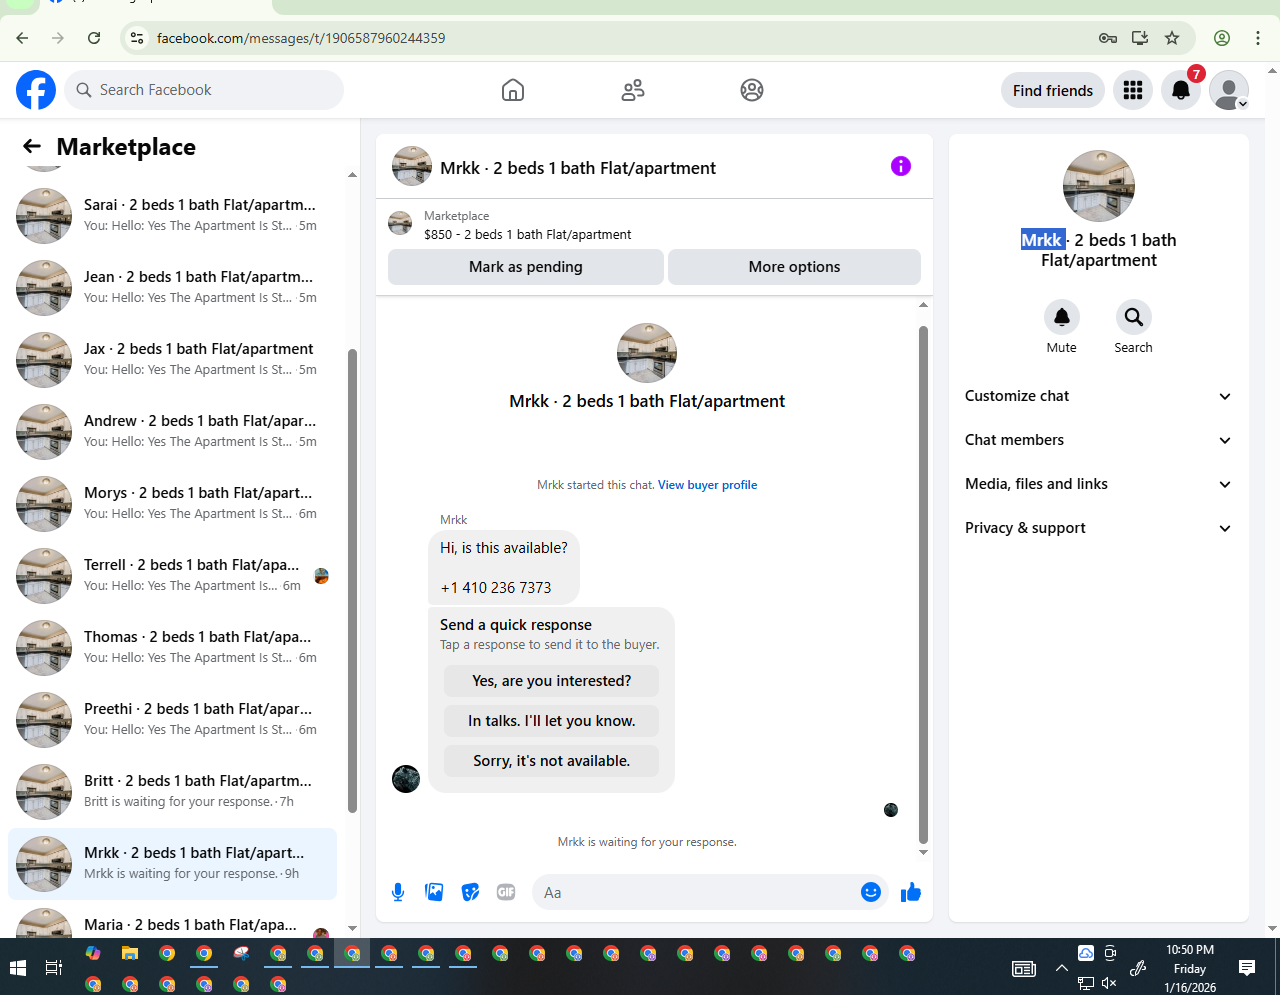This screenshot has height=995, width=1280.
Task: Open the volume muted tray icon
Action: click(x=1109, y=983)
